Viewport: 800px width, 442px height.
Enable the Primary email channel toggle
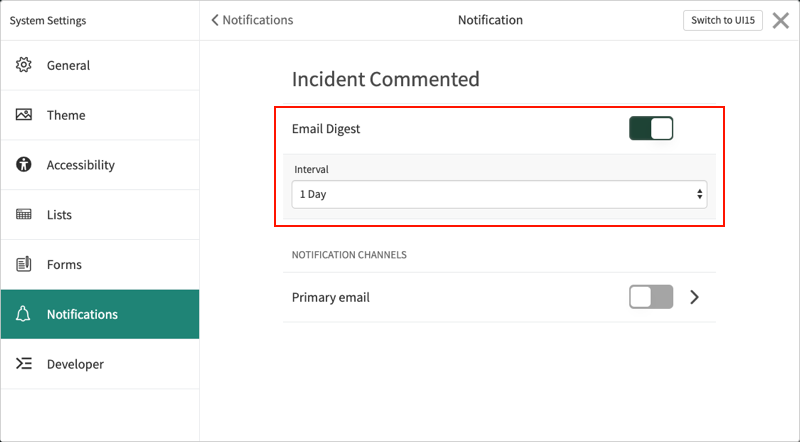[651, 297]
